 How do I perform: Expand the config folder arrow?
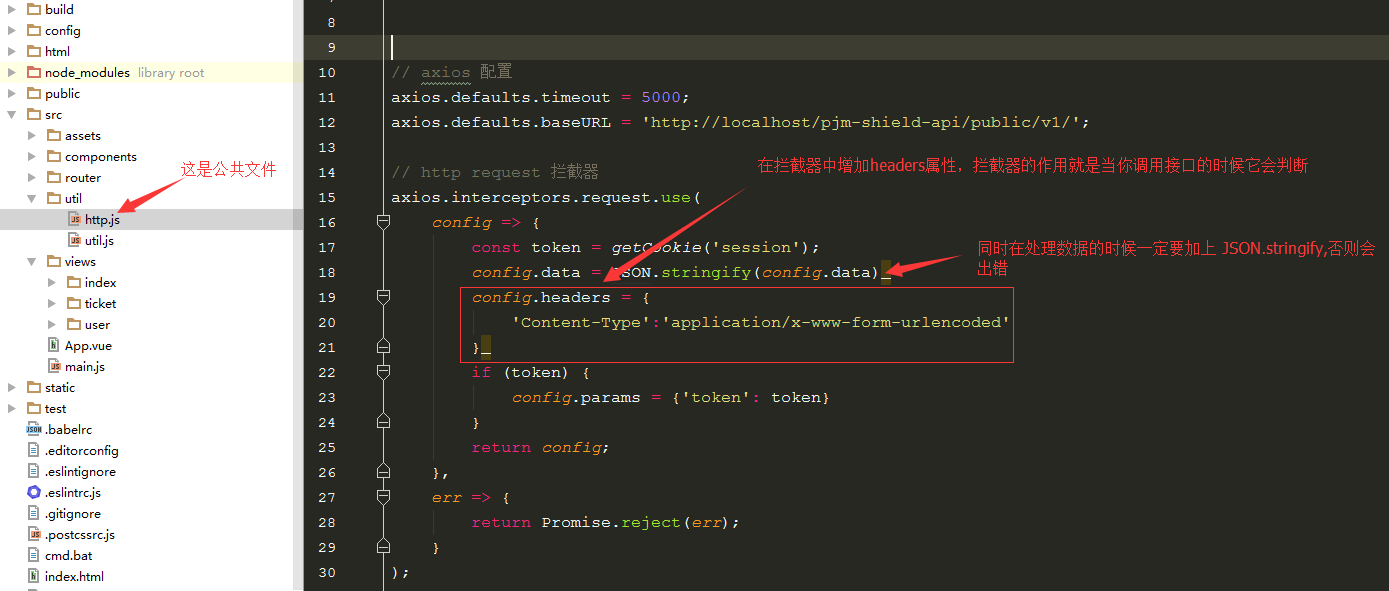(x=12, y=30)
